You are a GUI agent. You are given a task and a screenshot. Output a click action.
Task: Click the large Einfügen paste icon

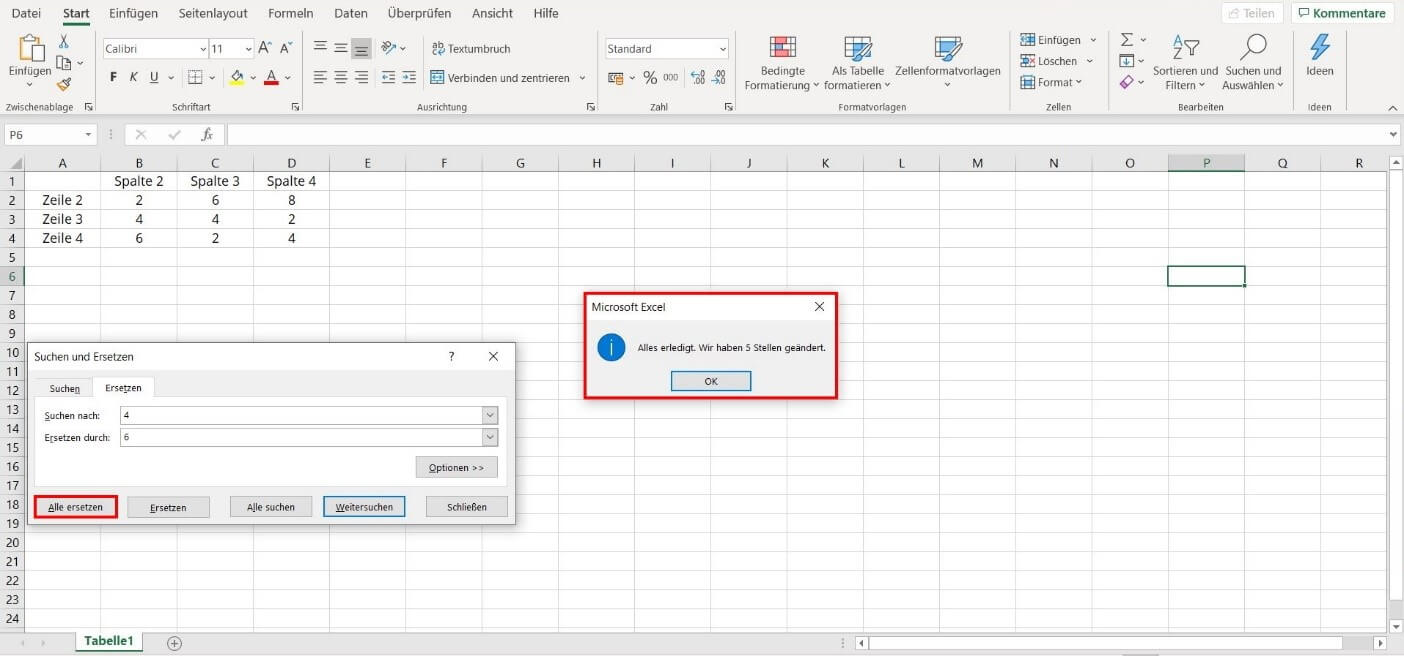(x=31, y=49)
